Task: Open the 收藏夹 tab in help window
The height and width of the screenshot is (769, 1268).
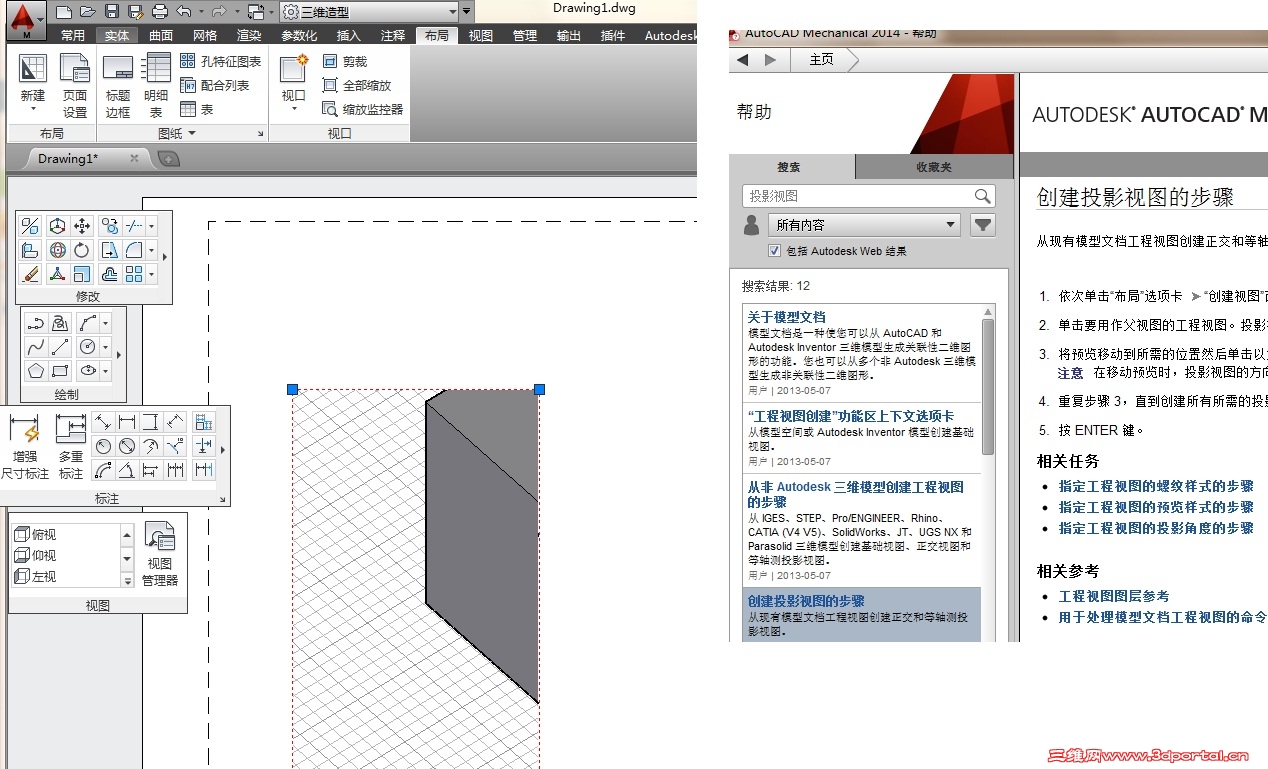Action: [934, 167]
